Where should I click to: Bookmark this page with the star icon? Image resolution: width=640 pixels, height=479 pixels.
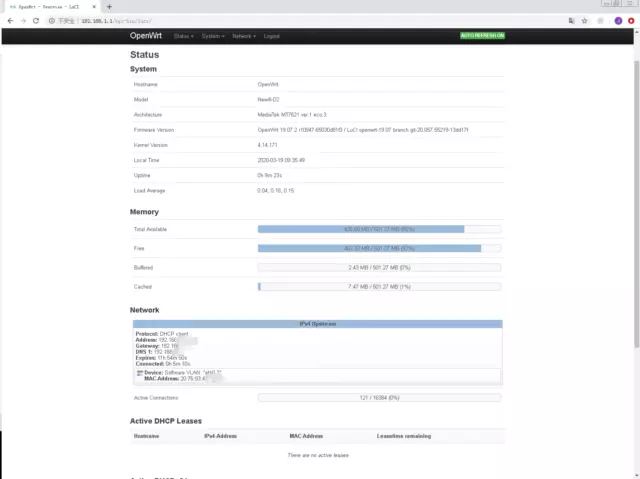tap(584, 21)
